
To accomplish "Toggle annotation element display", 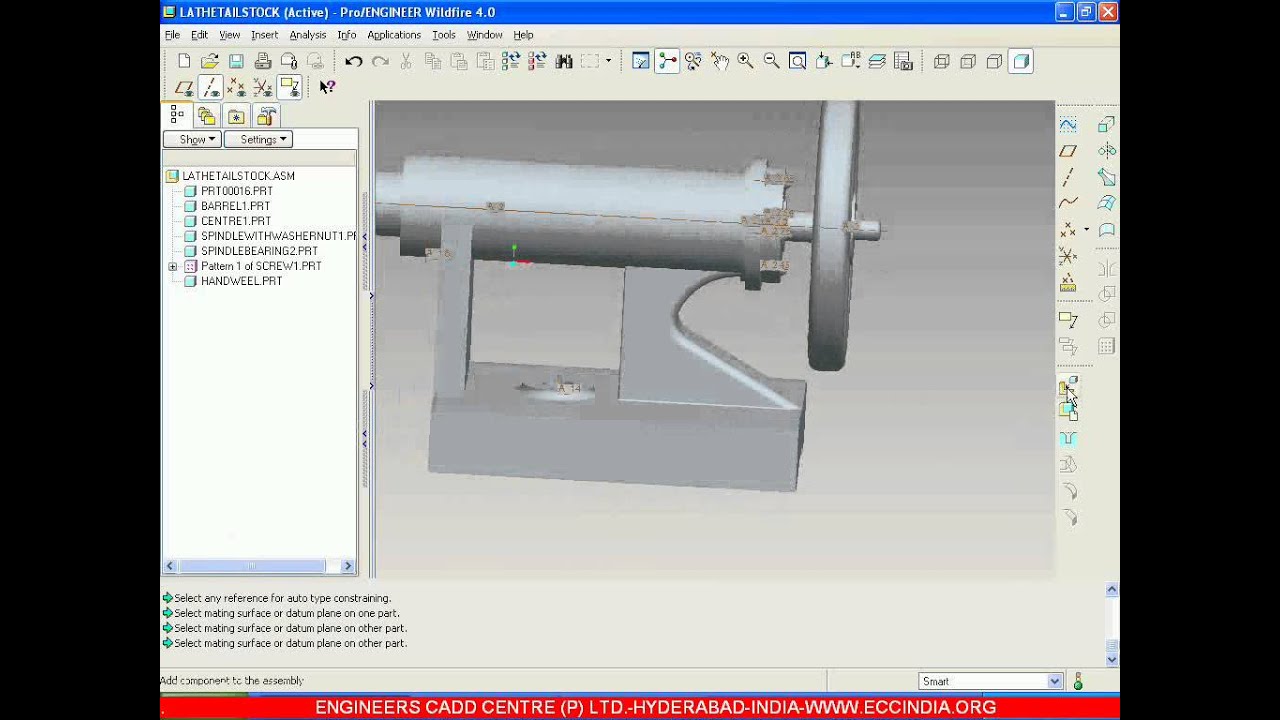I will coord(289,88).
